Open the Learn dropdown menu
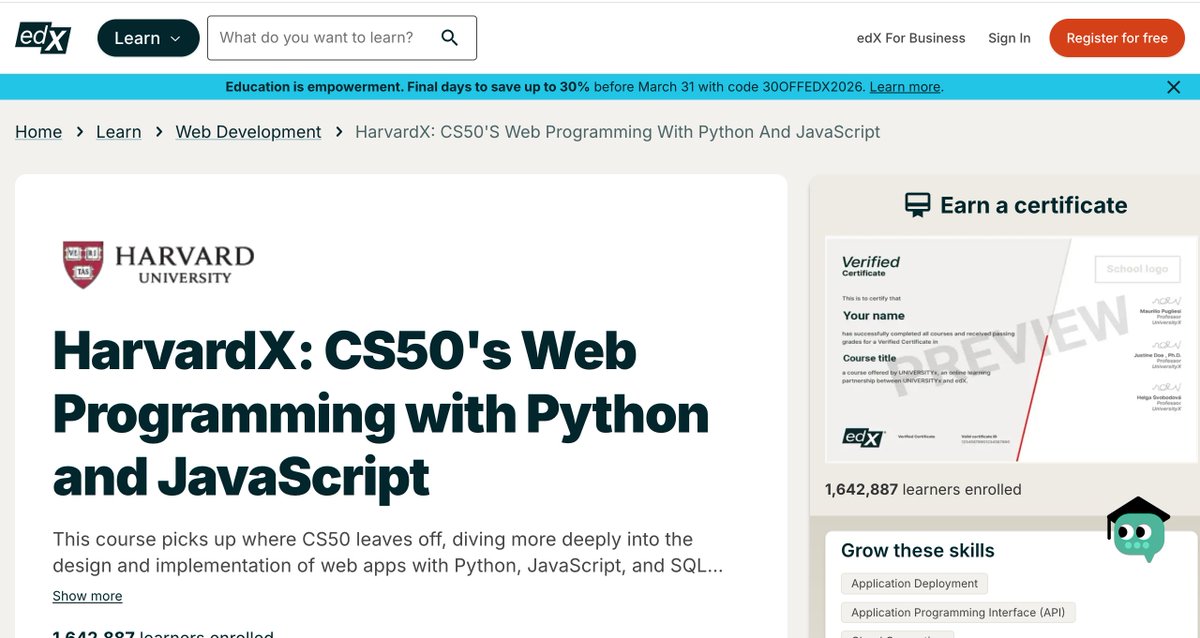This screenshot has width=1200, height=638. coord(147,38)
